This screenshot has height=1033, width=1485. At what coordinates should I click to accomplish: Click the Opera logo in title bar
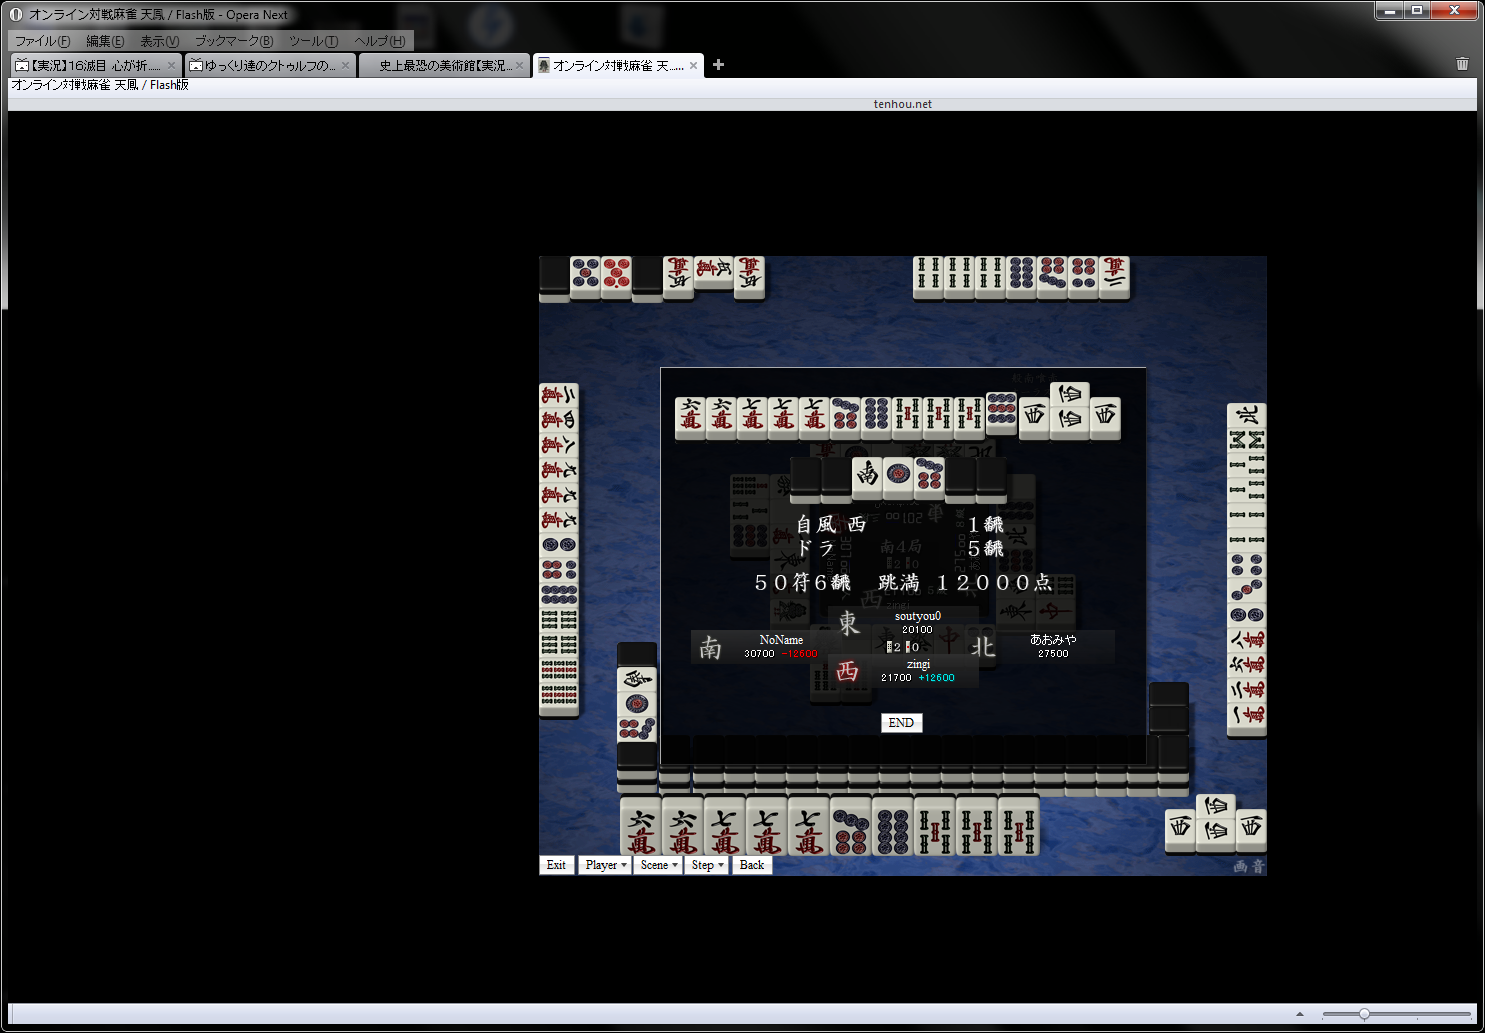(x=16, y=14)
